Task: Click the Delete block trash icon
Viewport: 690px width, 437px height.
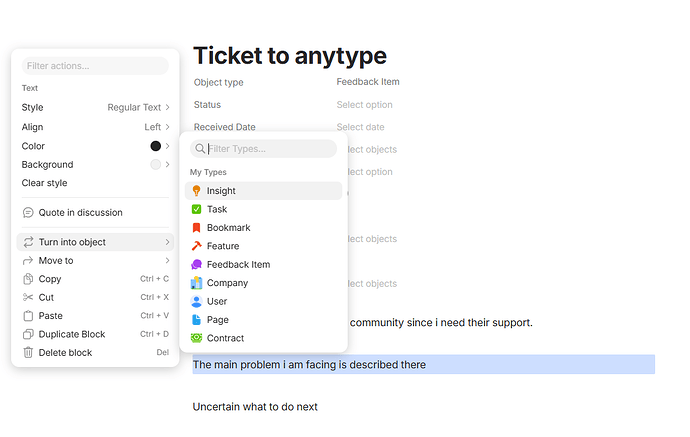Action: coord(28,353)
